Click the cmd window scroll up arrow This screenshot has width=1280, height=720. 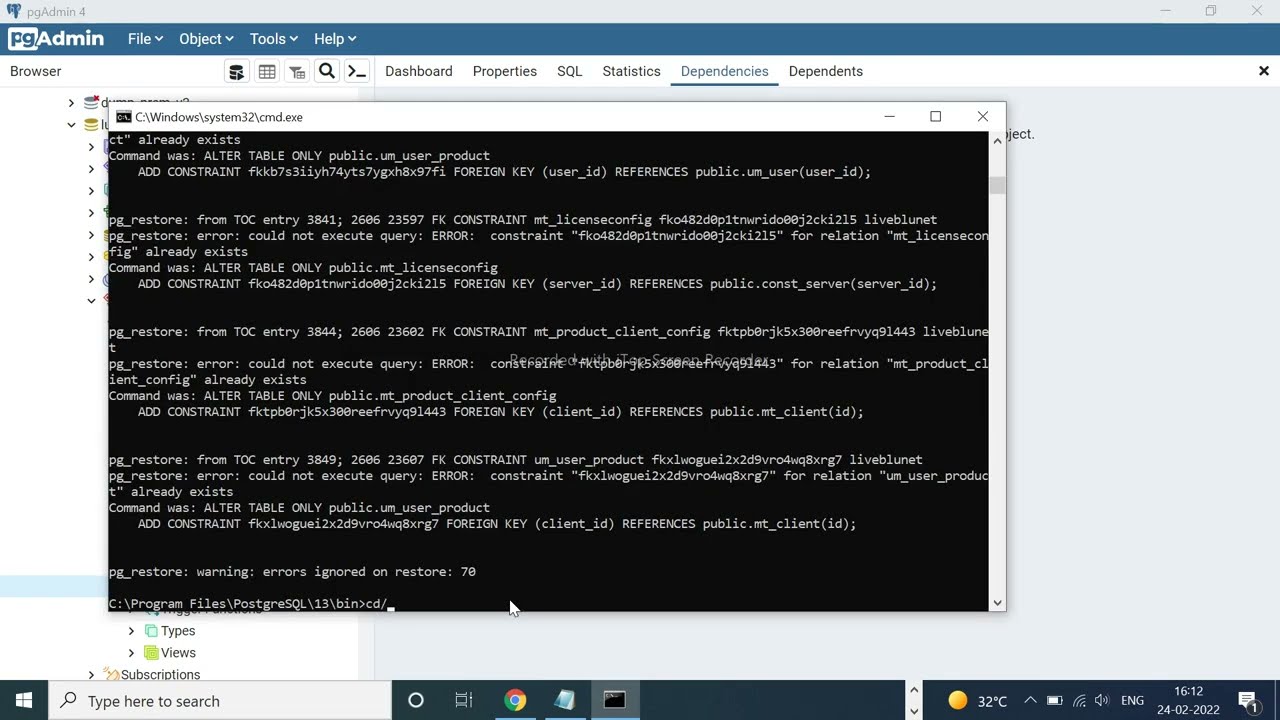tap(997, 141)
